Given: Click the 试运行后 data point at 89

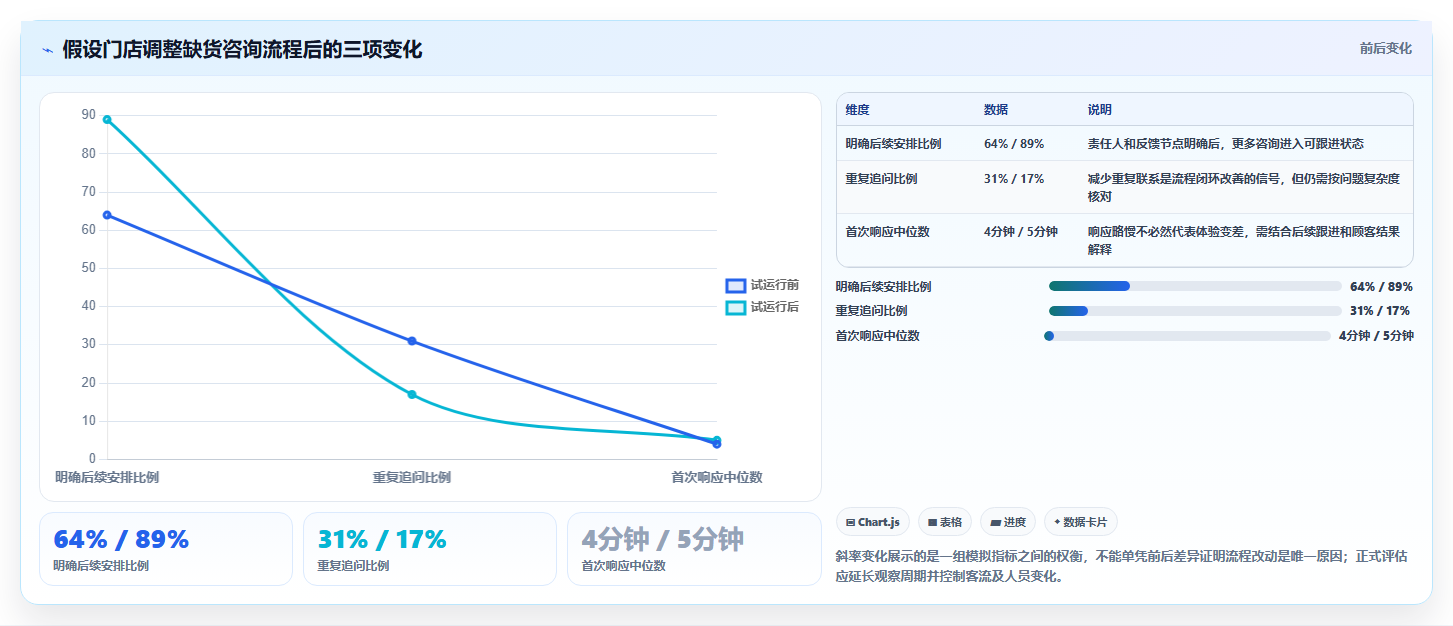Looking at the screenshot, I should pyautogui.click(x=107, y=119).
